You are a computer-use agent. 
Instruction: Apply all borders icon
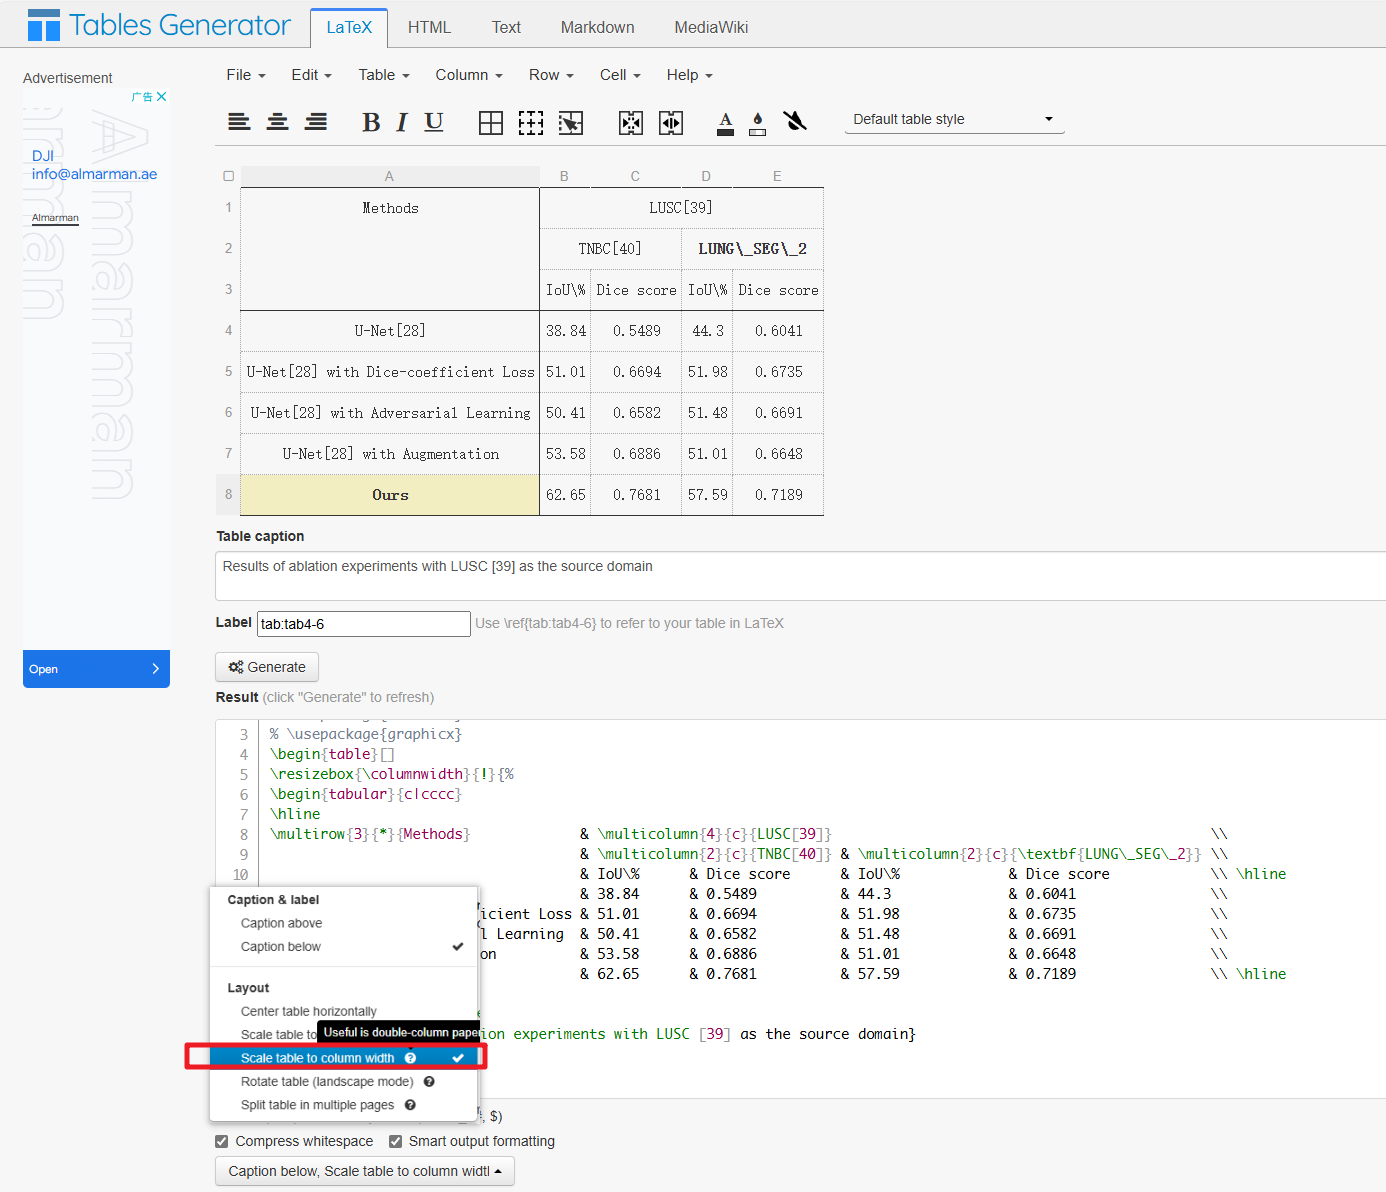click(491, 123)
